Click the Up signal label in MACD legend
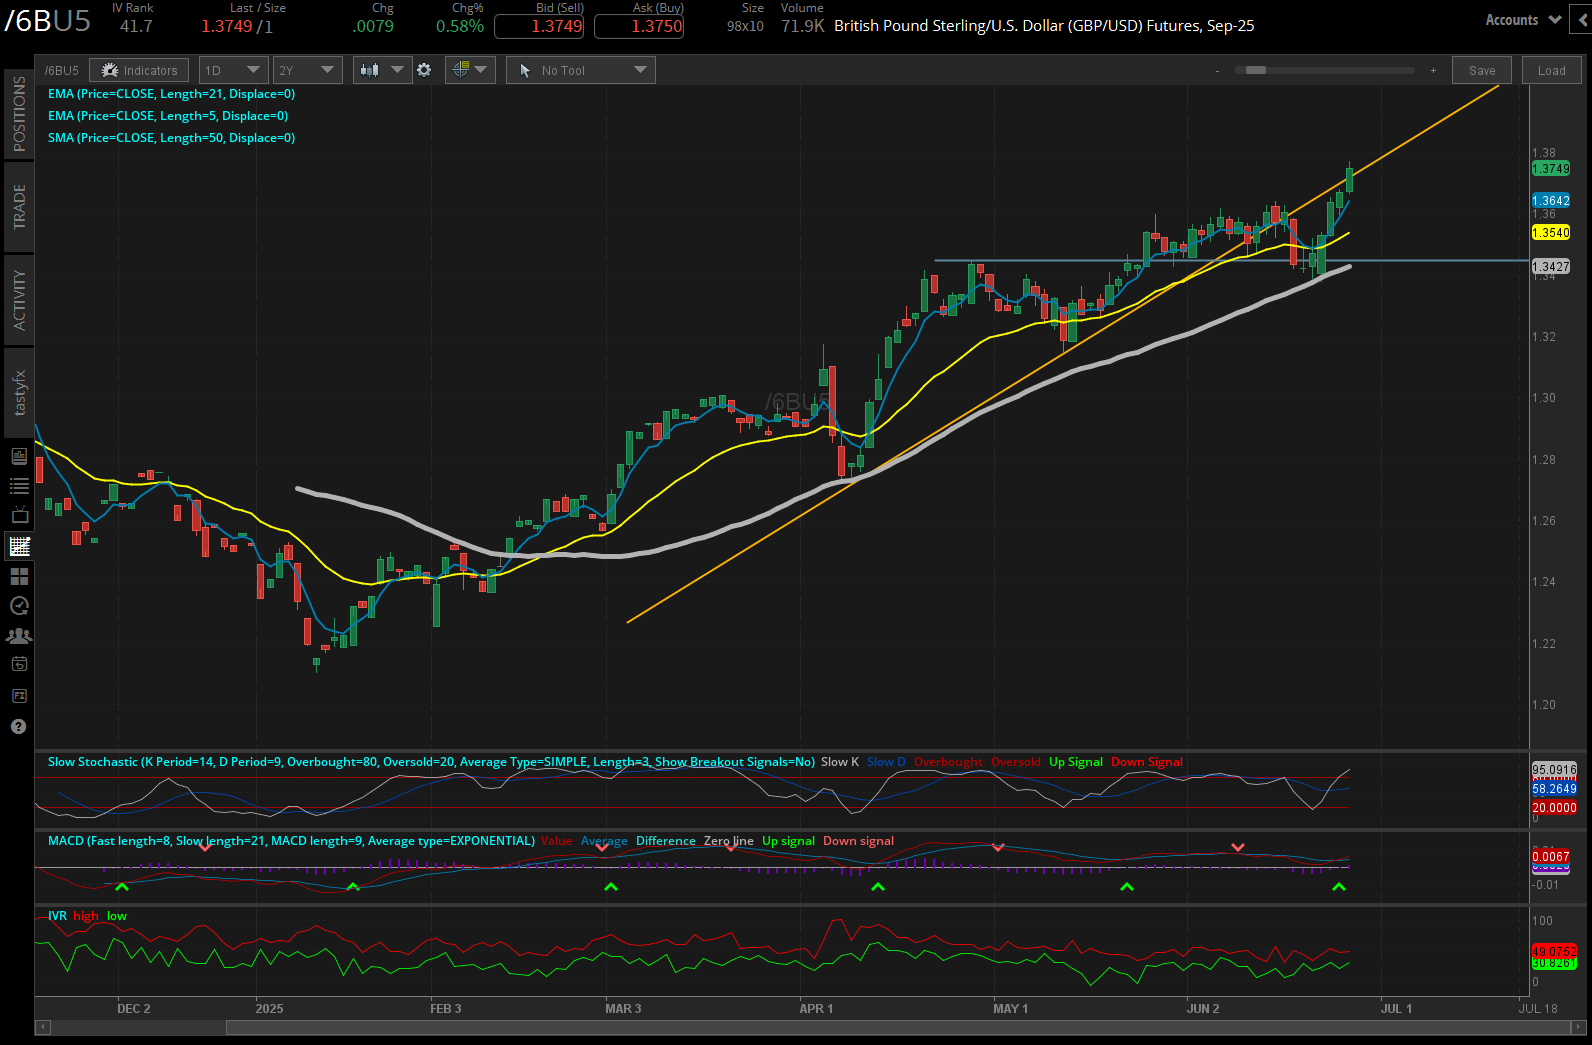This screenshot has height=1045, width=1592. coord(788,841)
